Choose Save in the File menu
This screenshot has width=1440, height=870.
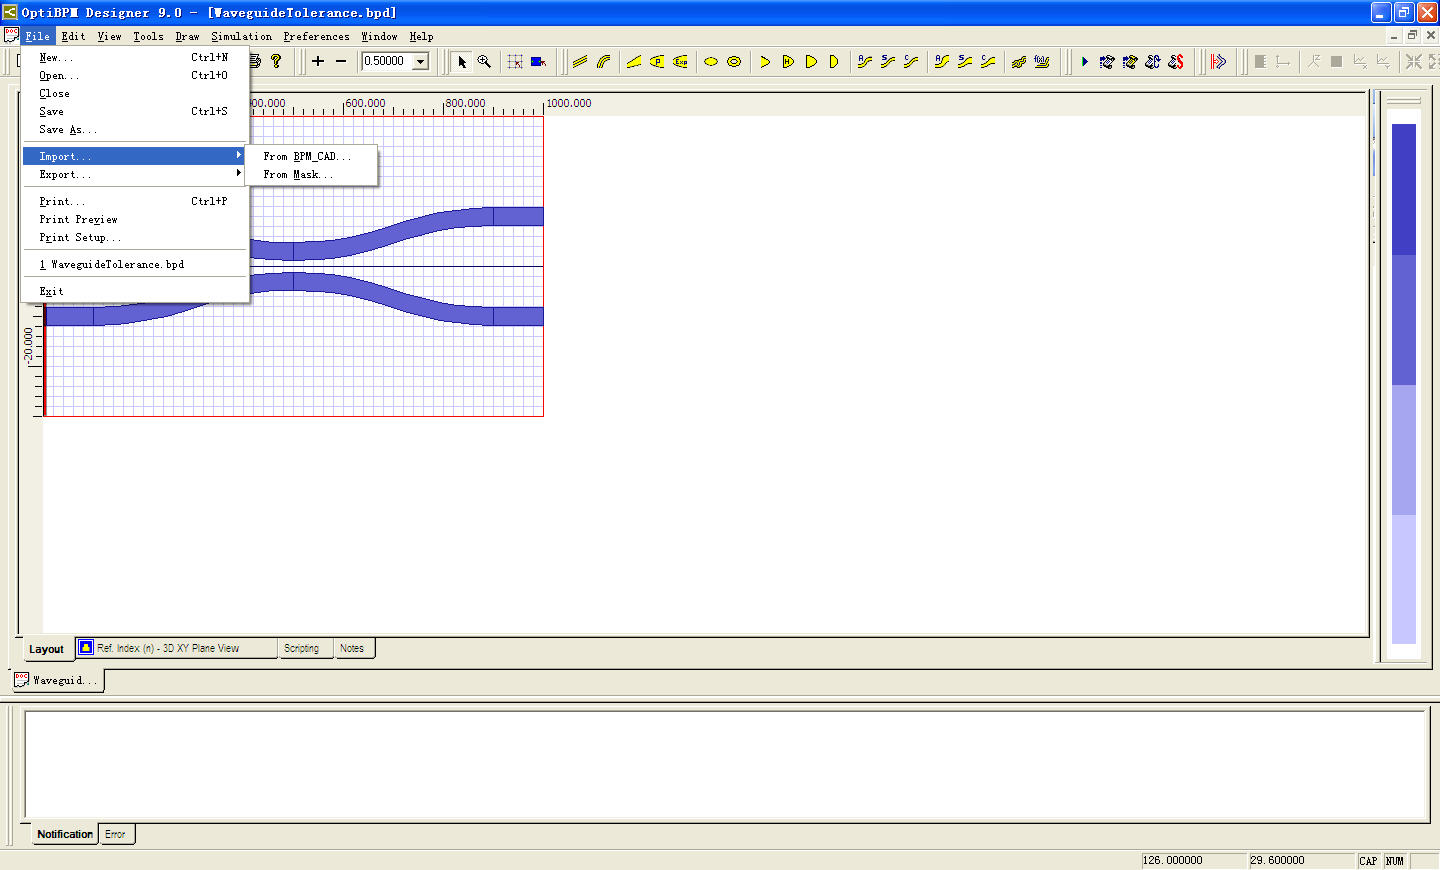click(135, 111)
